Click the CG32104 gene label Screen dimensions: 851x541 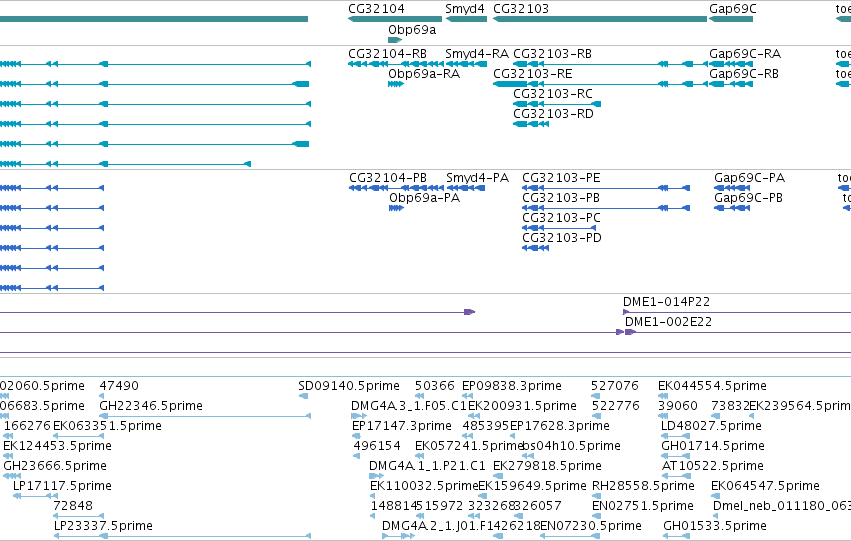(376, 9)
